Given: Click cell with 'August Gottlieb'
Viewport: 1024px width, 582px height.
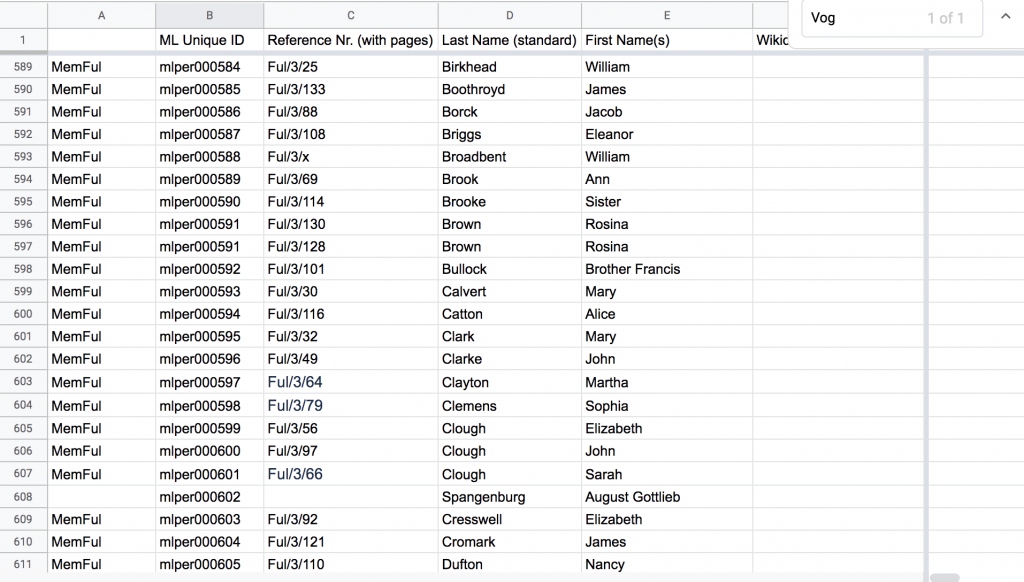Looking at the screenshot, I should click(x=634, y=497).
